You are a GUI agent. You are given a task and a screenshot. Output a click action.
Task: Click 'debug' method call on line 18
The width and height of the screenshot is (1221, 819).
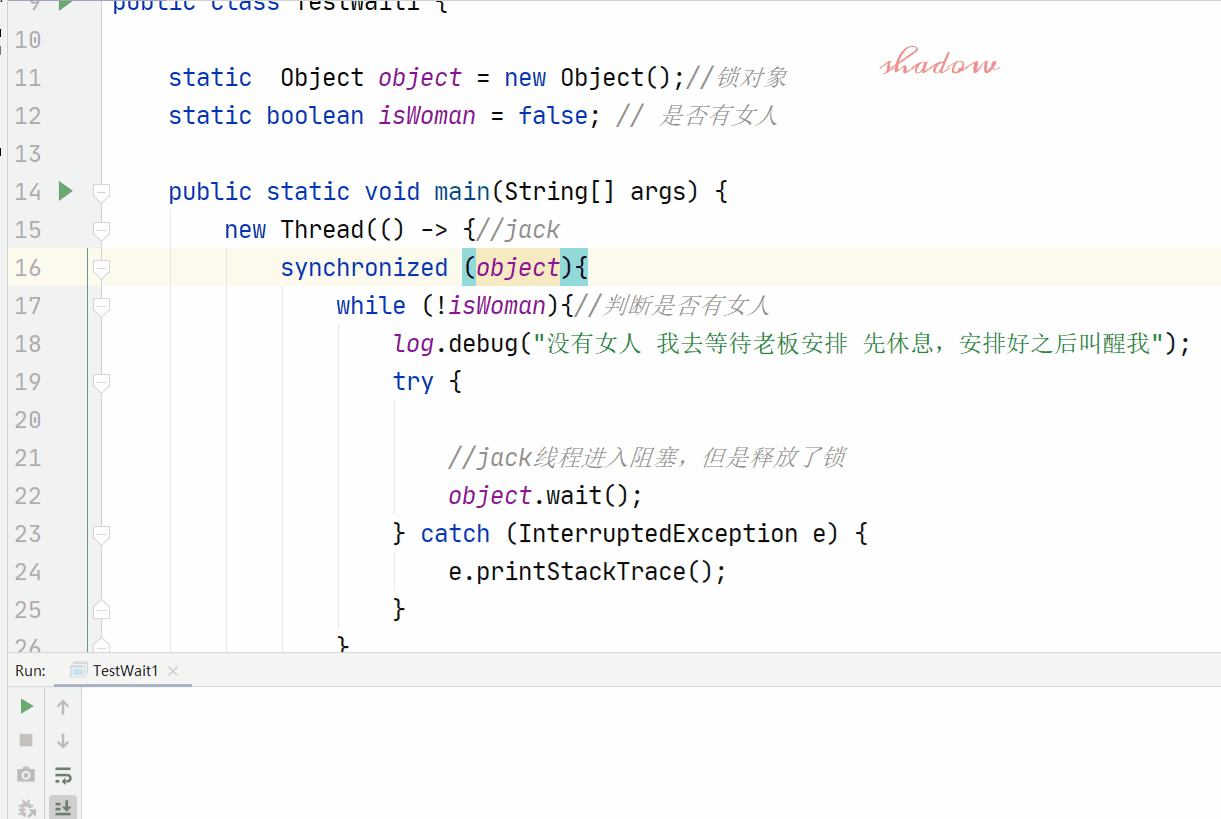click(483, 344)
